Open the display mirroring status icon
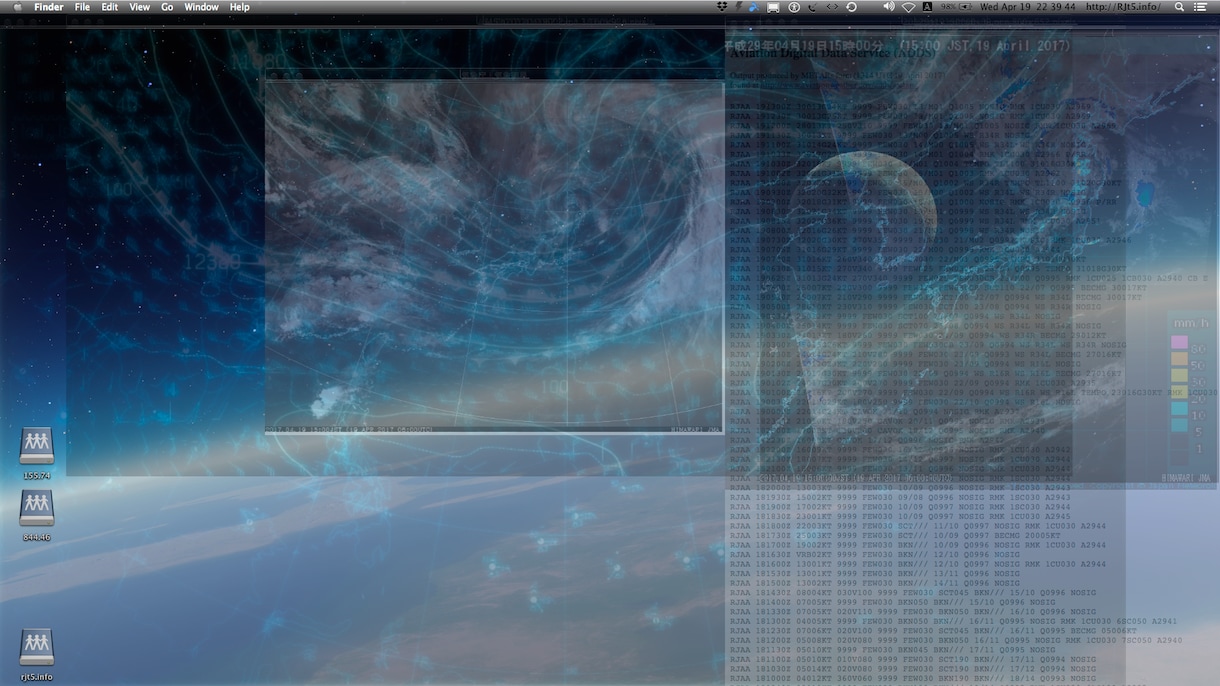The image size is (1220, 686). tap(773, 7)
